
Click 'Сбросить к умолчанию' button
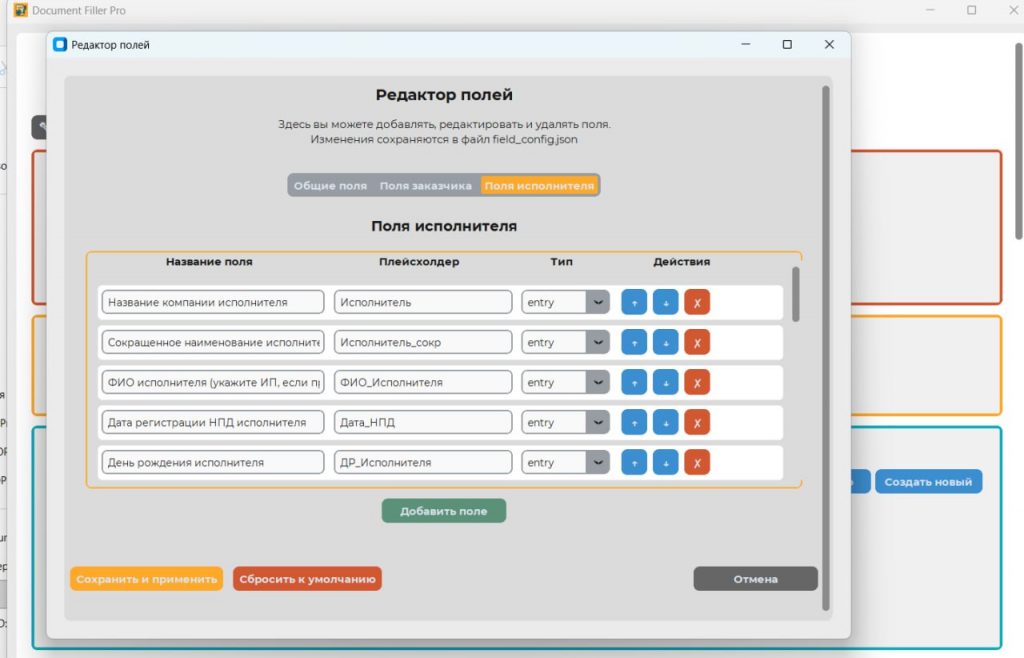tap(307, 579)
